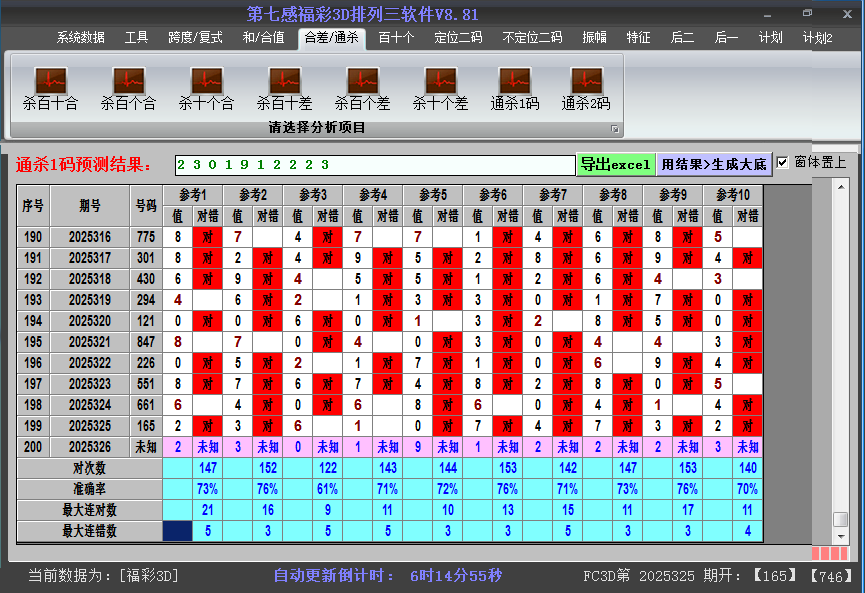This screenshot has width=865, height=593.
Task: Open the 杀十个合 analysis tool
Action: [x=205, y=85]
